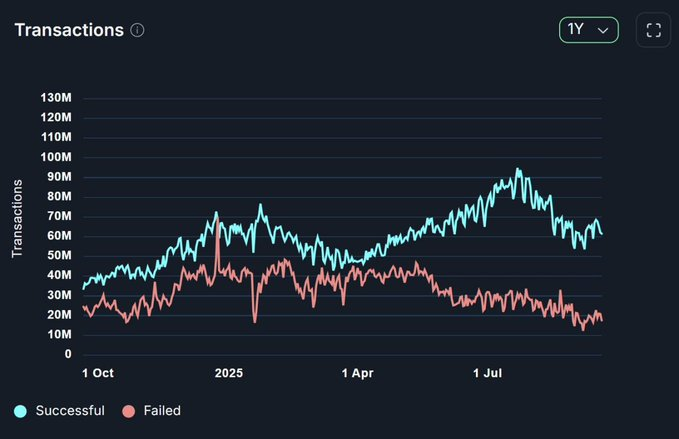Image resolution: width=679 pixels, height=439 pixels.
Task: Select the 1 Oct x-axis label
Action: (x=98, y=373)
